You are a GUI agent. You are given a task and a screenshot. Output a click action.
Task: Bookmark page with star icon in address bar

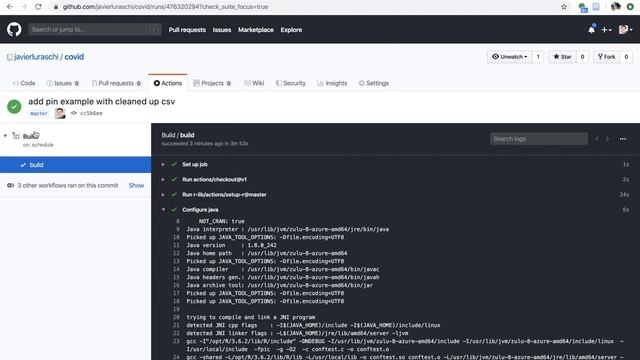click(564, 7)
